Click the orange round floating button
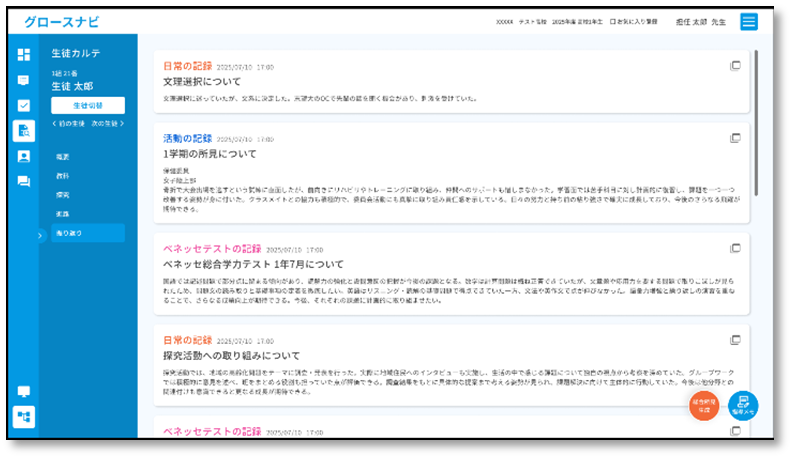Viewport: 793px width, 459px height. tap(704, 404)
